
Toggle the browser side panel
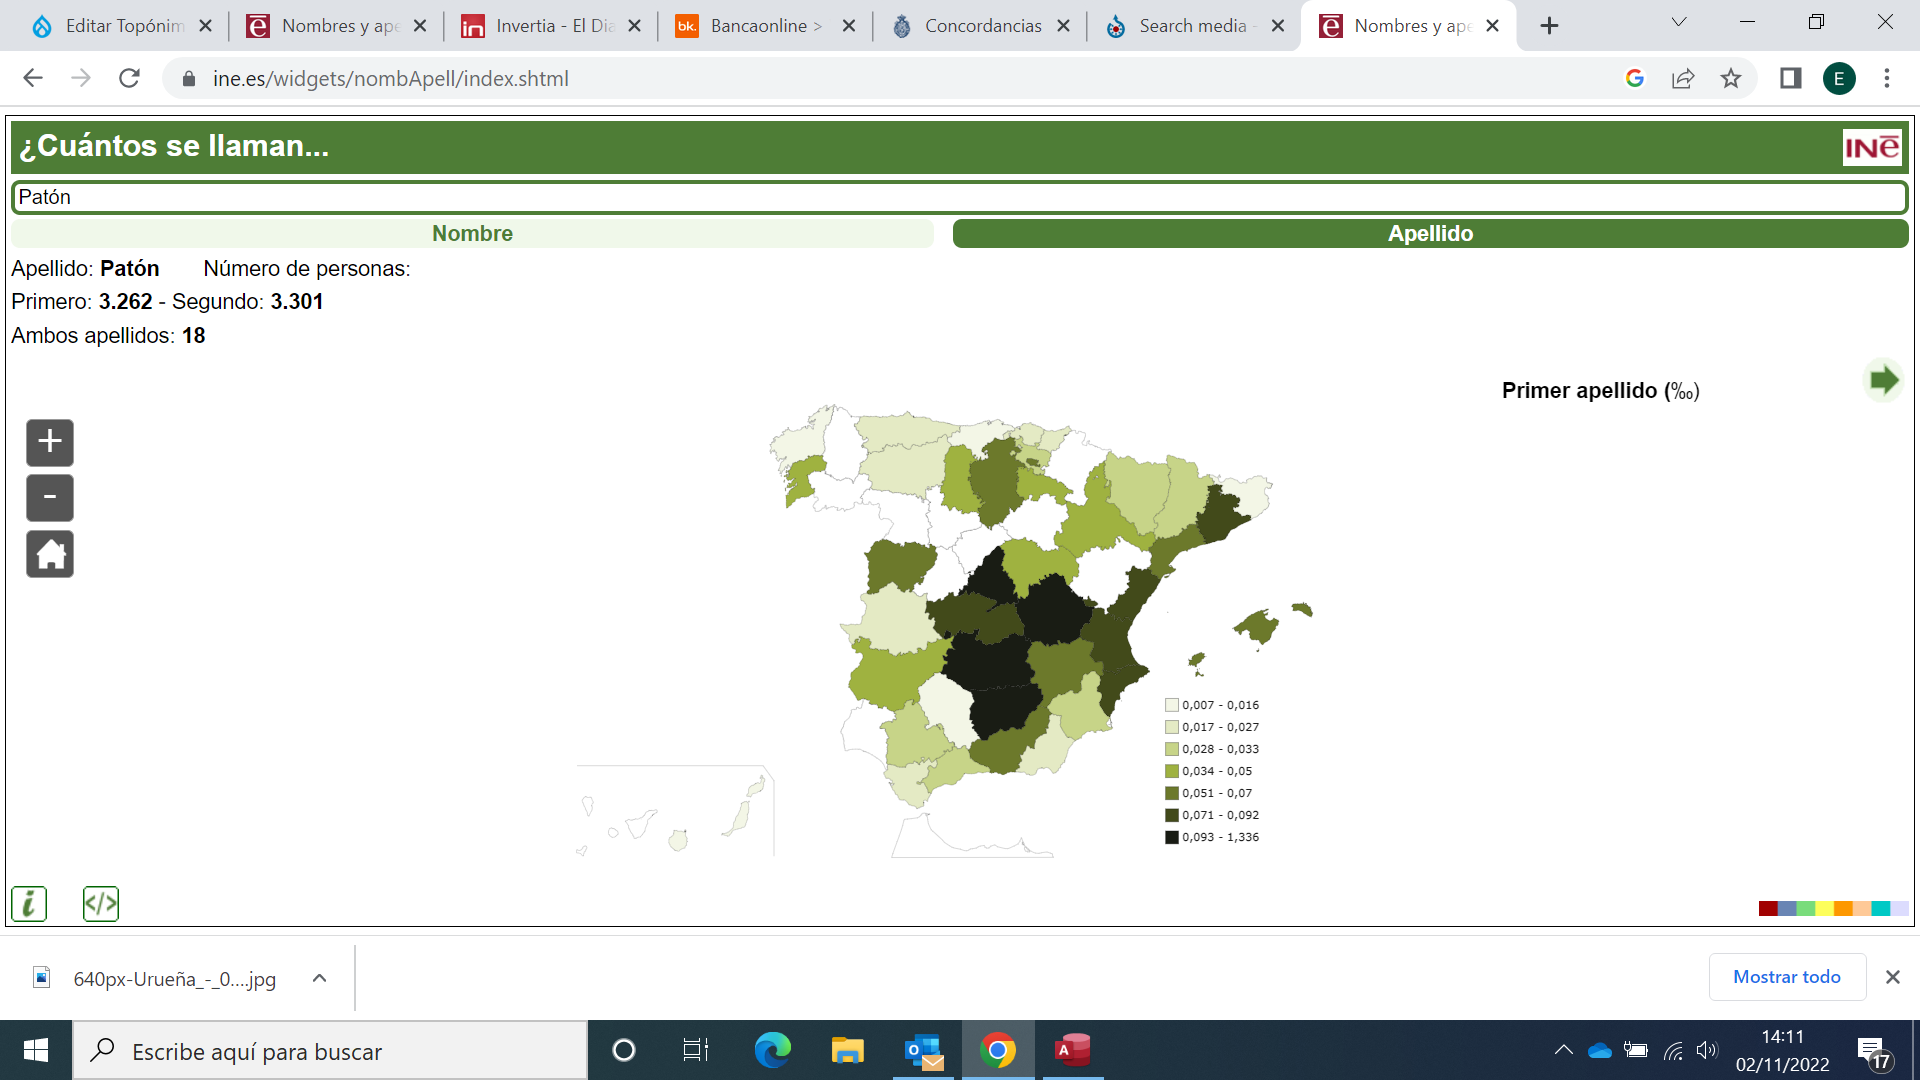pos(1790,78)
